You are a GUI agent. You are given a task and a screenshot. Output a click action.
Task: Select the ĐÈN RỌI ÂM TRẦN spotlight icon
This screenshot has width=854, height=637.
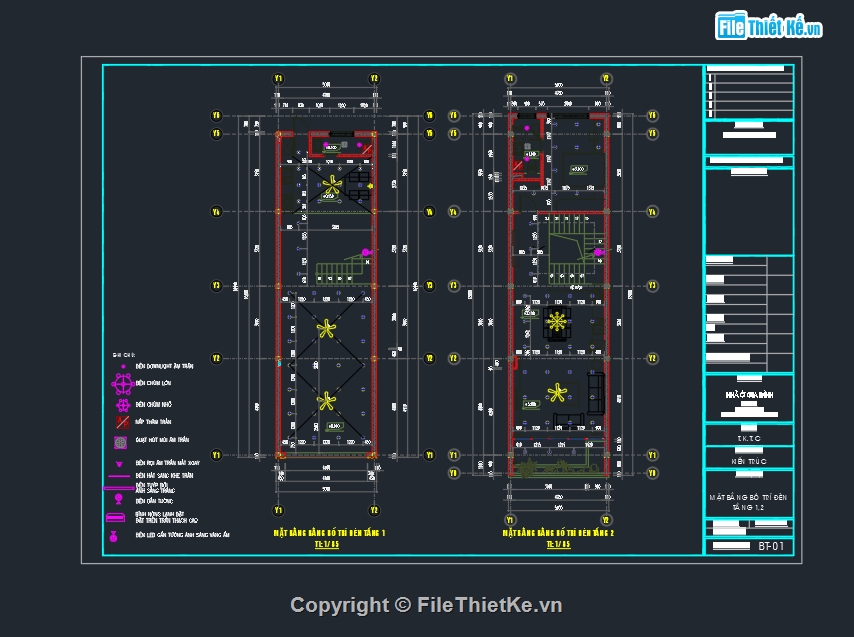119,464
